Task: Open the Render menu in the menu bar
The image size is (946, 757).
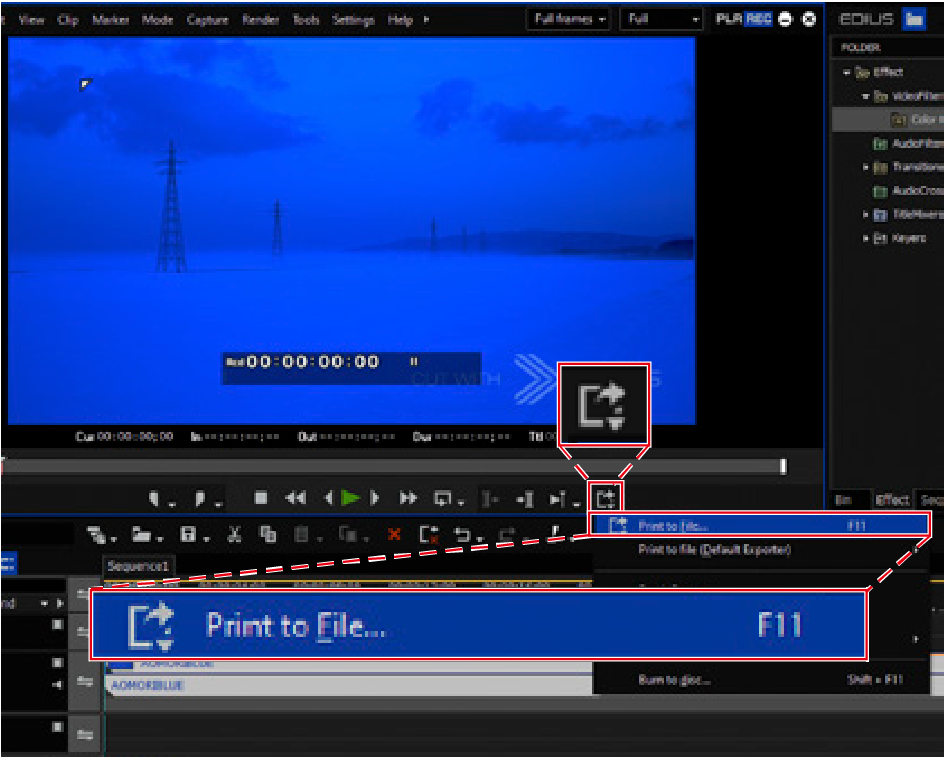Action: click(260, 20)
